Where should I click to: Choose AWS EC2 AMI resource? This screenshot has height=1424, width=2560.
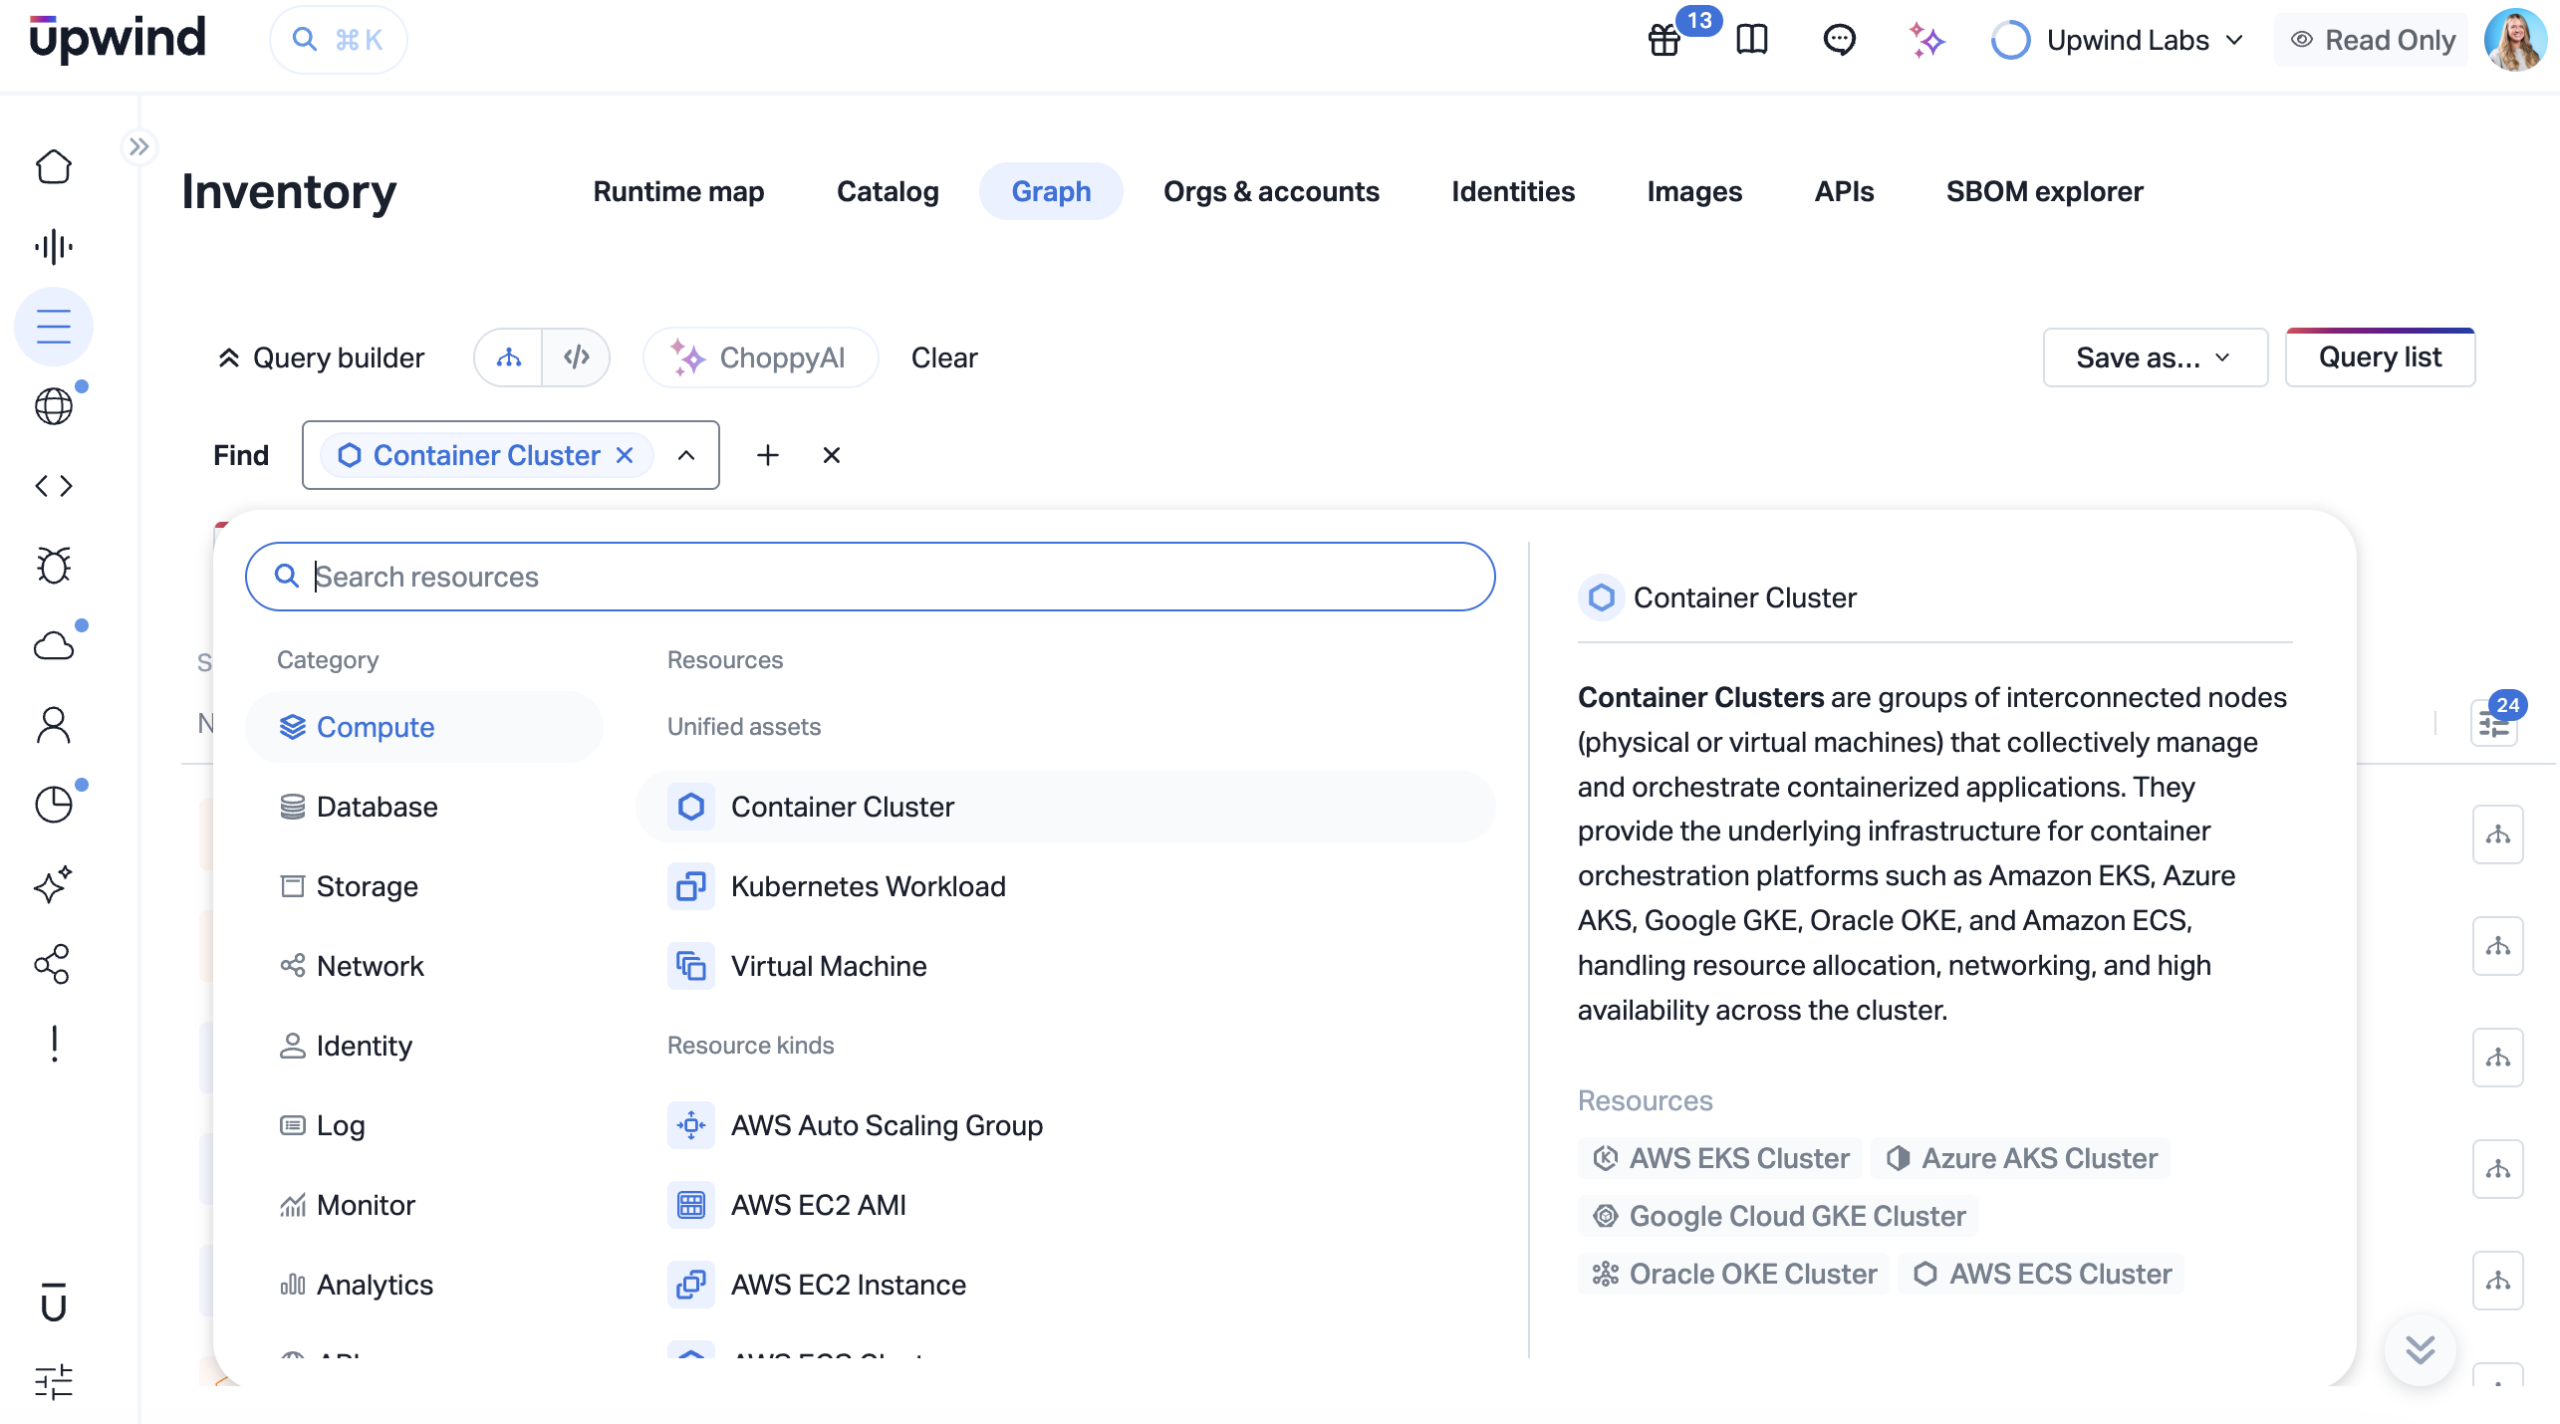tap(1066, 1205)
